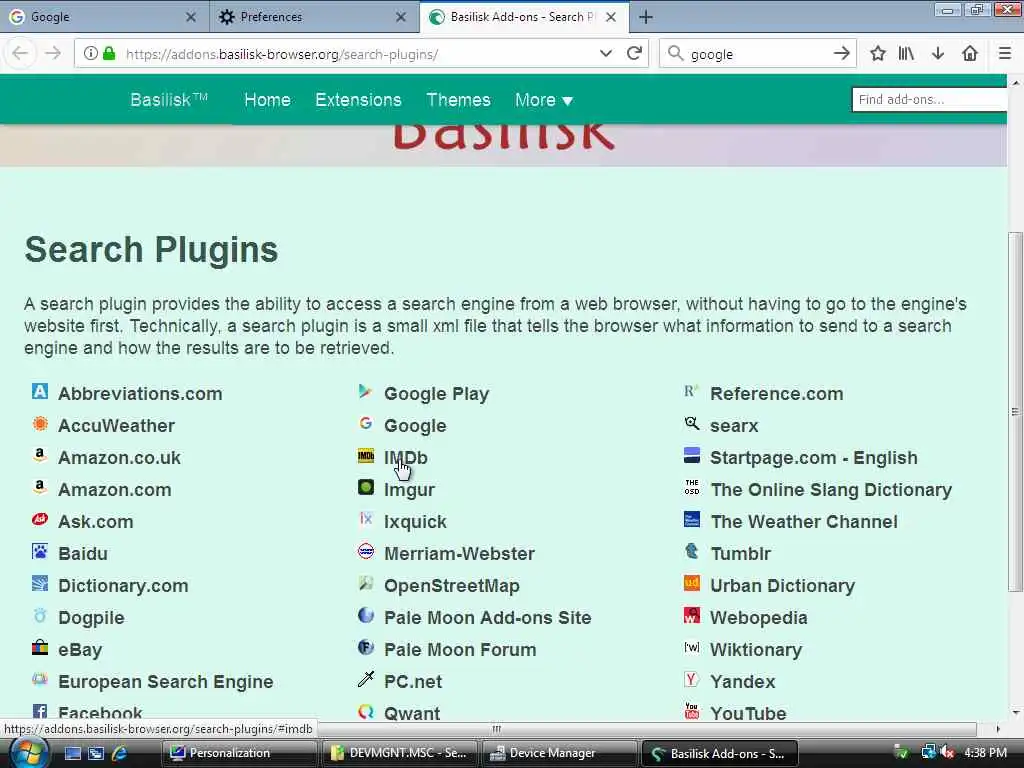Image resolution: width=1024 pixels, height=768 pixels.
Task: Click the Abbreviations.com plugin icon
Action: point(40,391)
